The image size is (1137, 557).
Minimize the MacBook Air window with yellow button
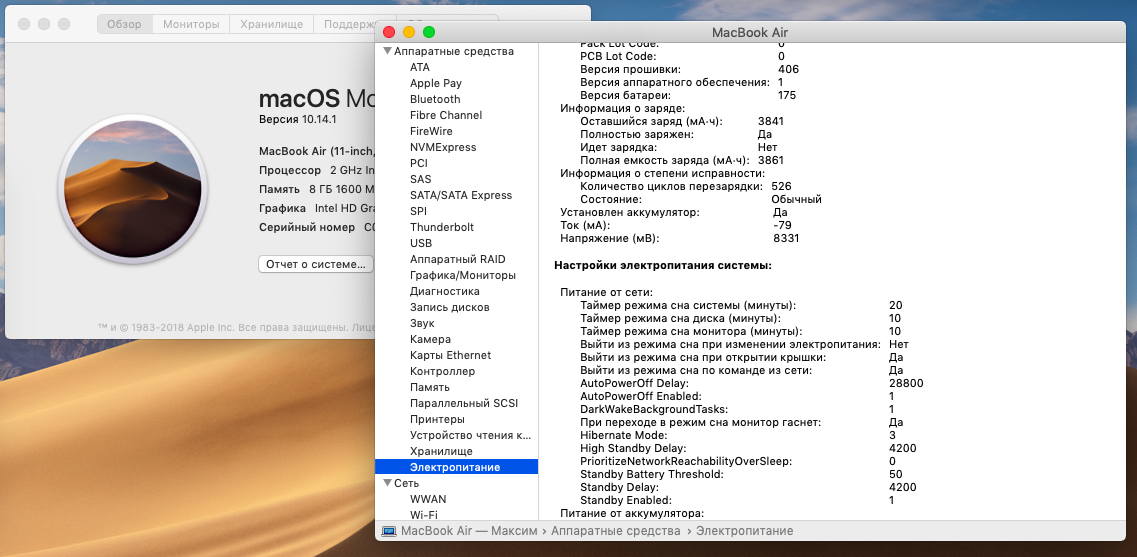(409, 32)
